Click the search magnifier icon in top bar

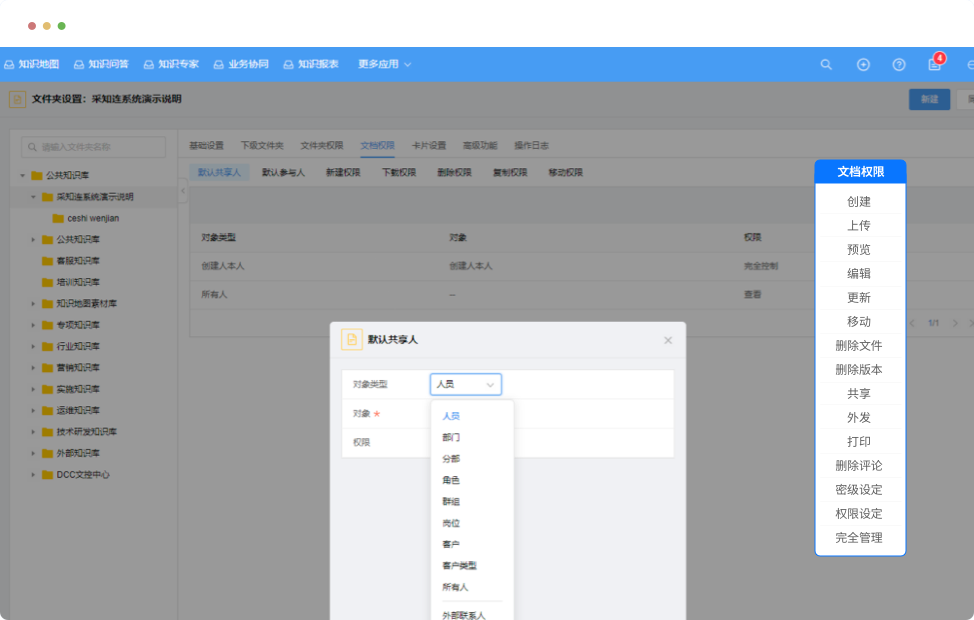point(826,64)
